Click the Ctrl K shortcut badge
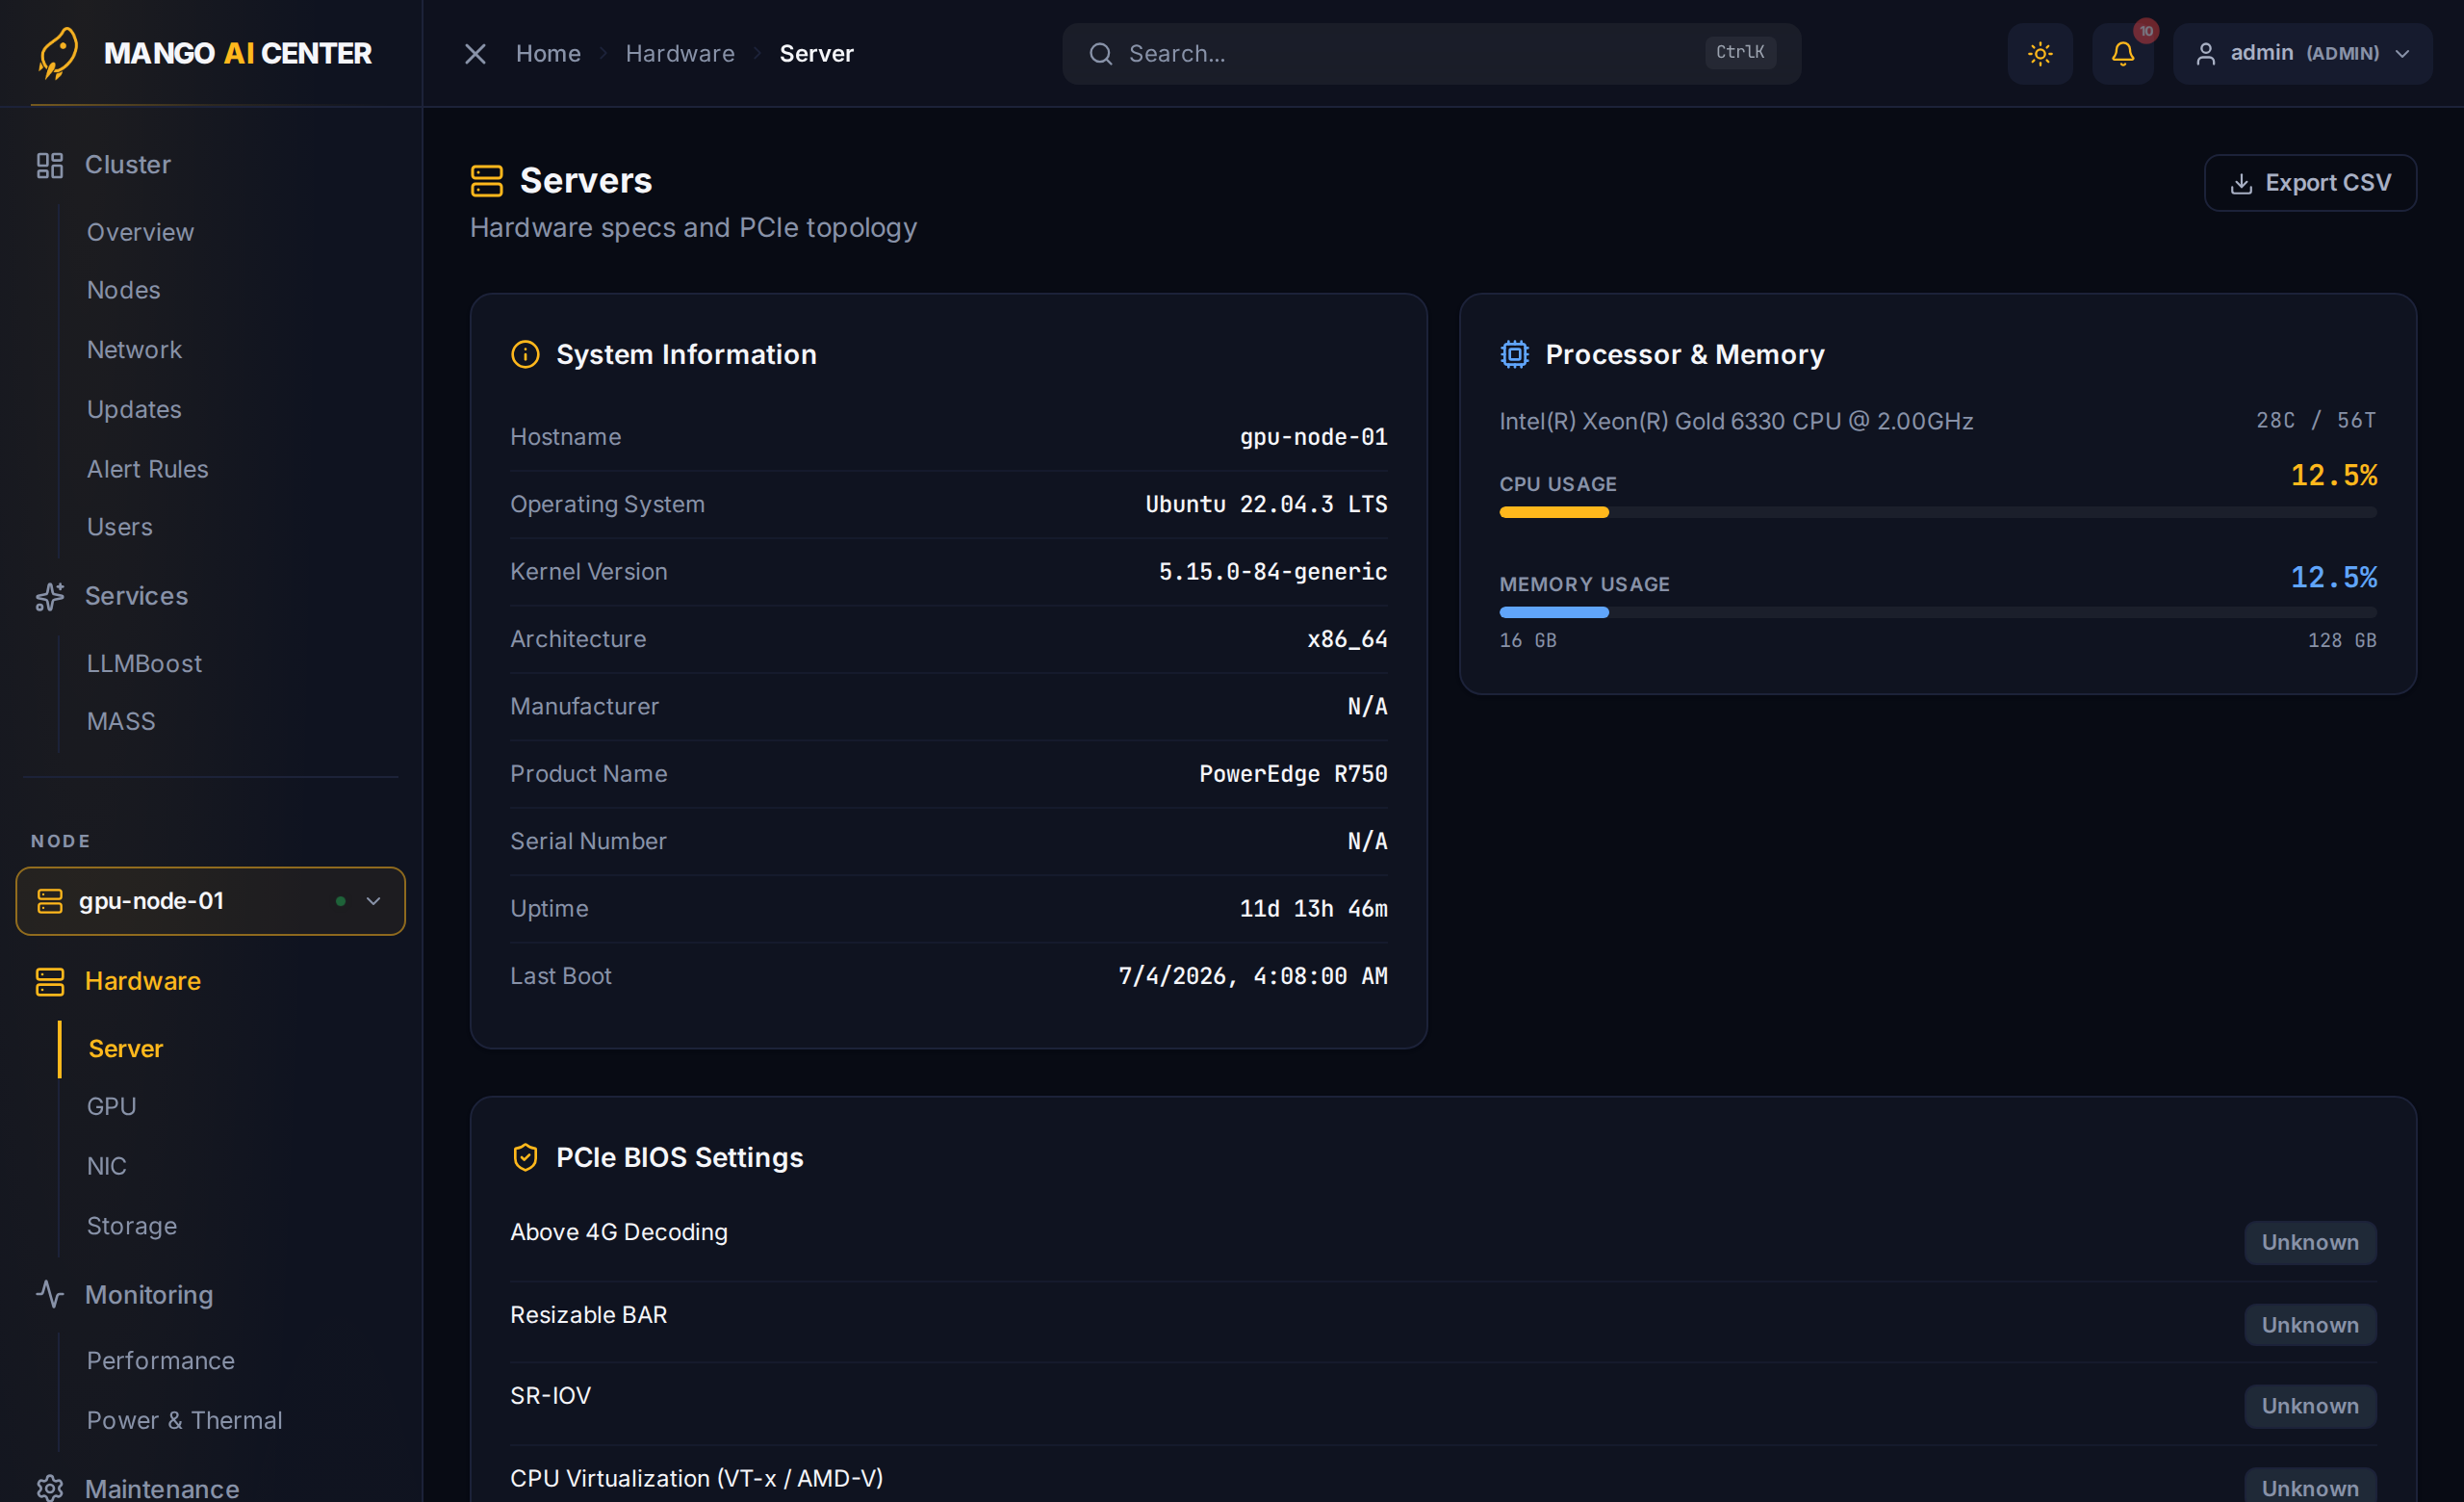 tap(1740, 52)
